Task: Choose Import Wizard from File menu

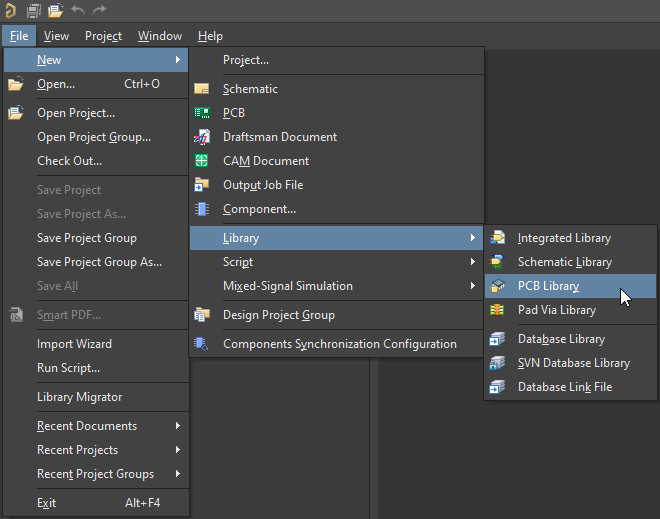Action: (x=74, y=344)
